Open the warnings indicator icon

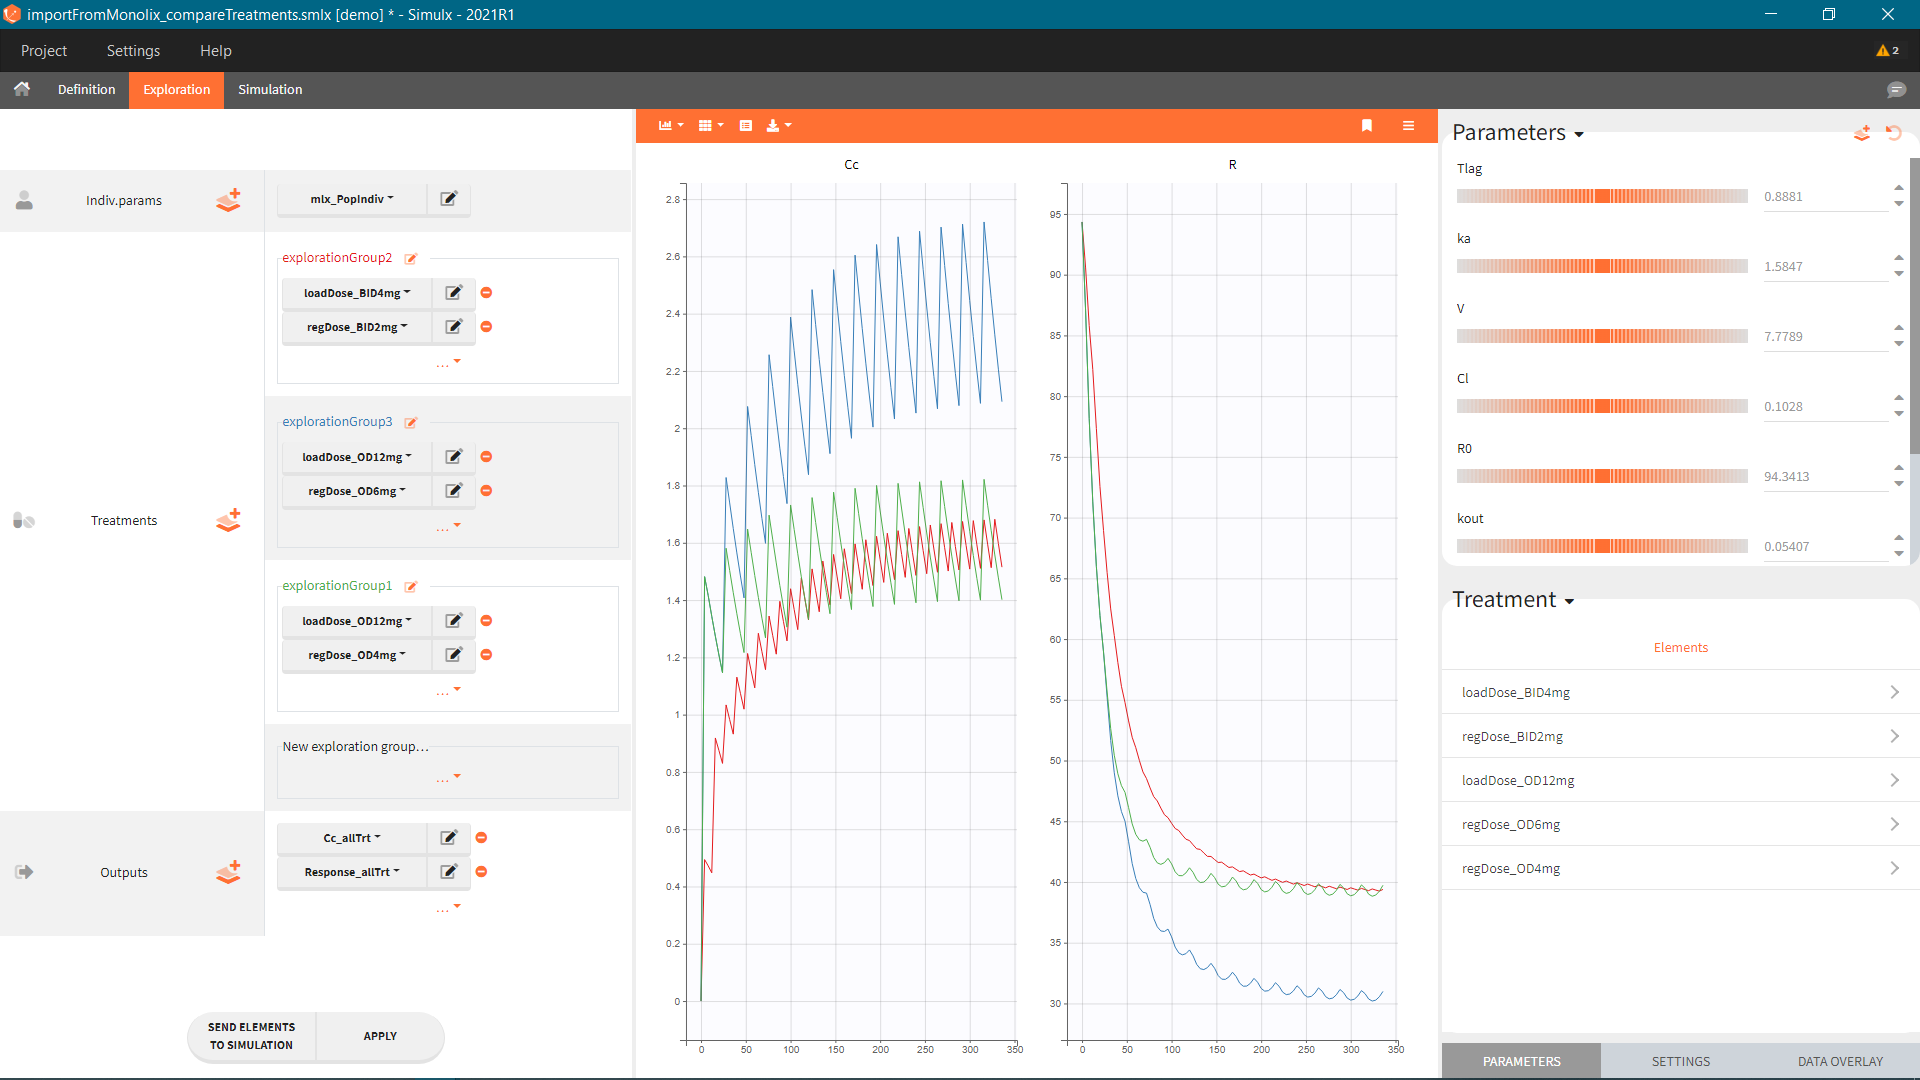[x=1887, y=51]
